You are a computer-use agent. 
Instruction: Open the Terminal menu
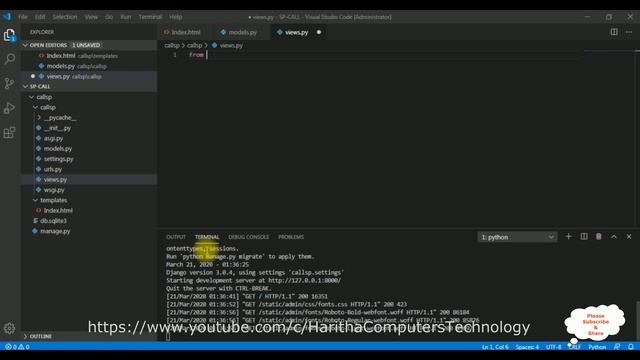150,17
